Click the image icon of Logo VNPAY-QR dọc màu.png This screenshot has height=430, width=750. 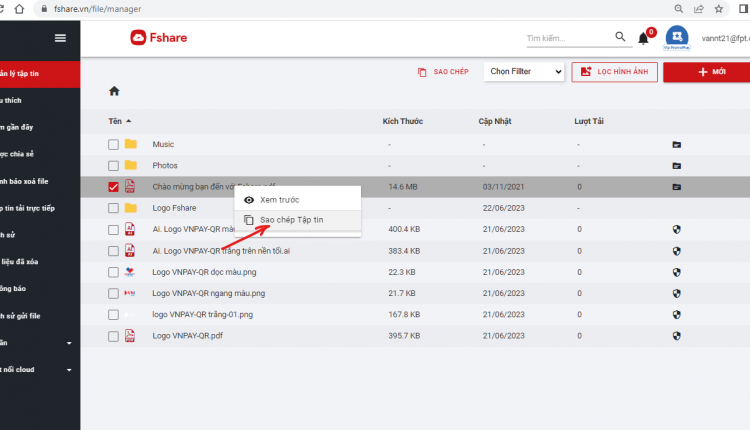click(x=130, y=272)
